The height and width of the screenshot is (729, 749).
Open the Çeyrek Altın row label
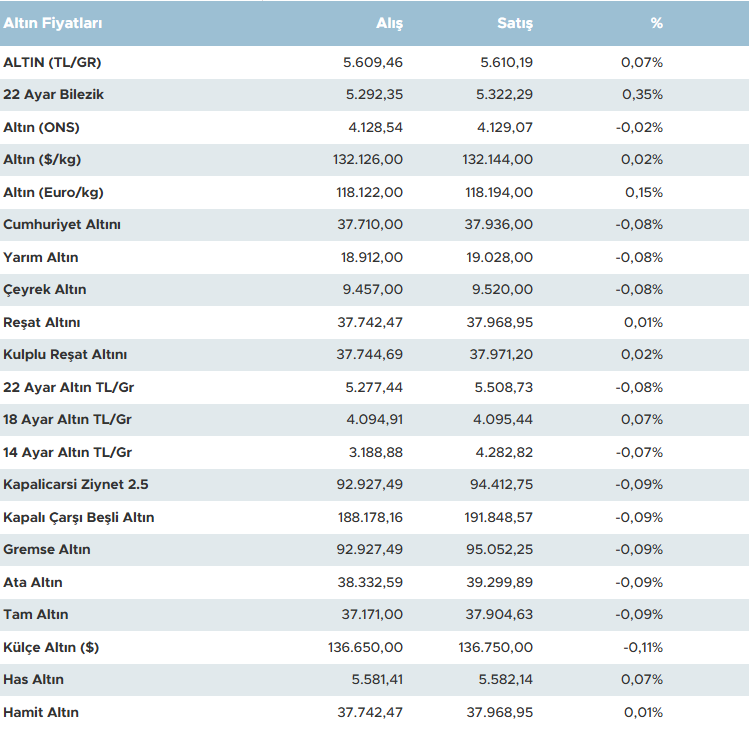[45, 290]
